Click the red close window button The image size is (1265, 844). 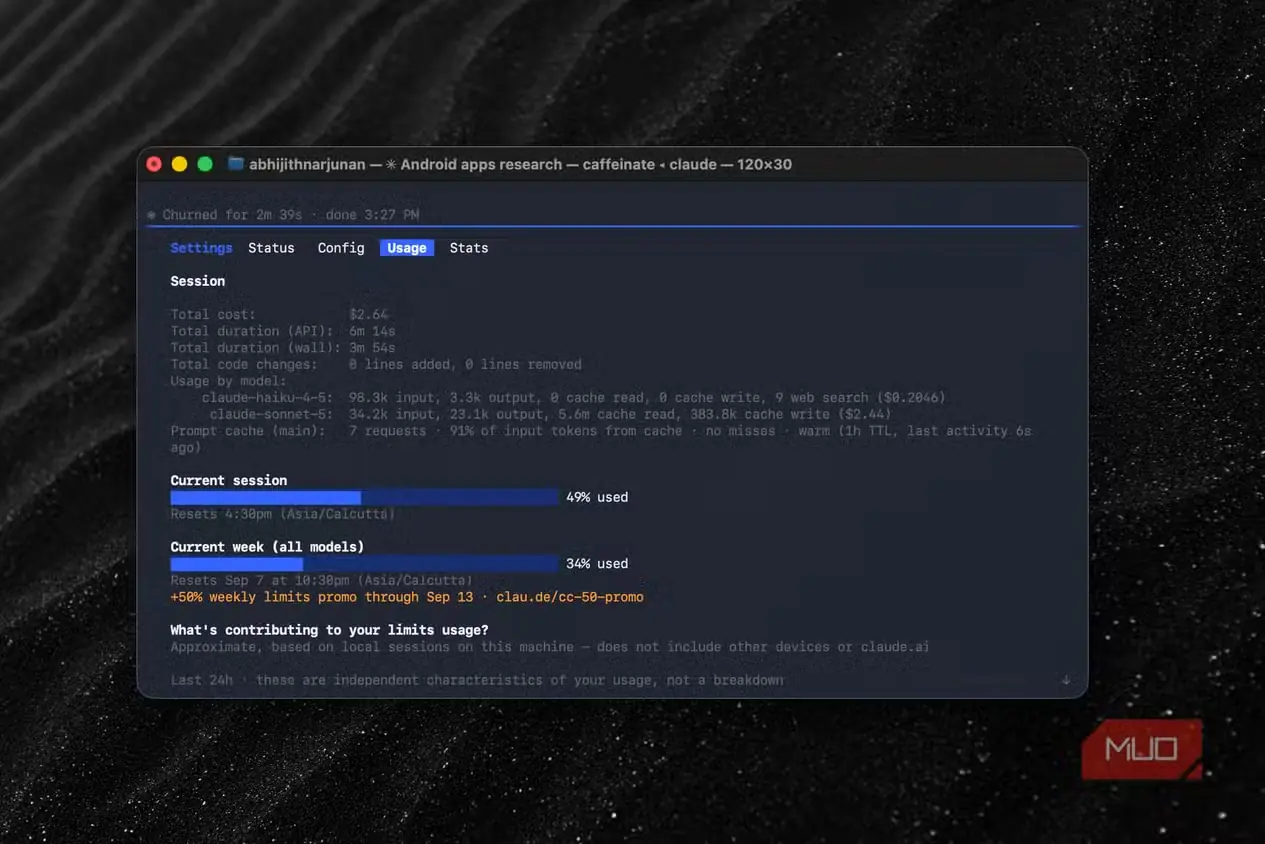(154, 164)
